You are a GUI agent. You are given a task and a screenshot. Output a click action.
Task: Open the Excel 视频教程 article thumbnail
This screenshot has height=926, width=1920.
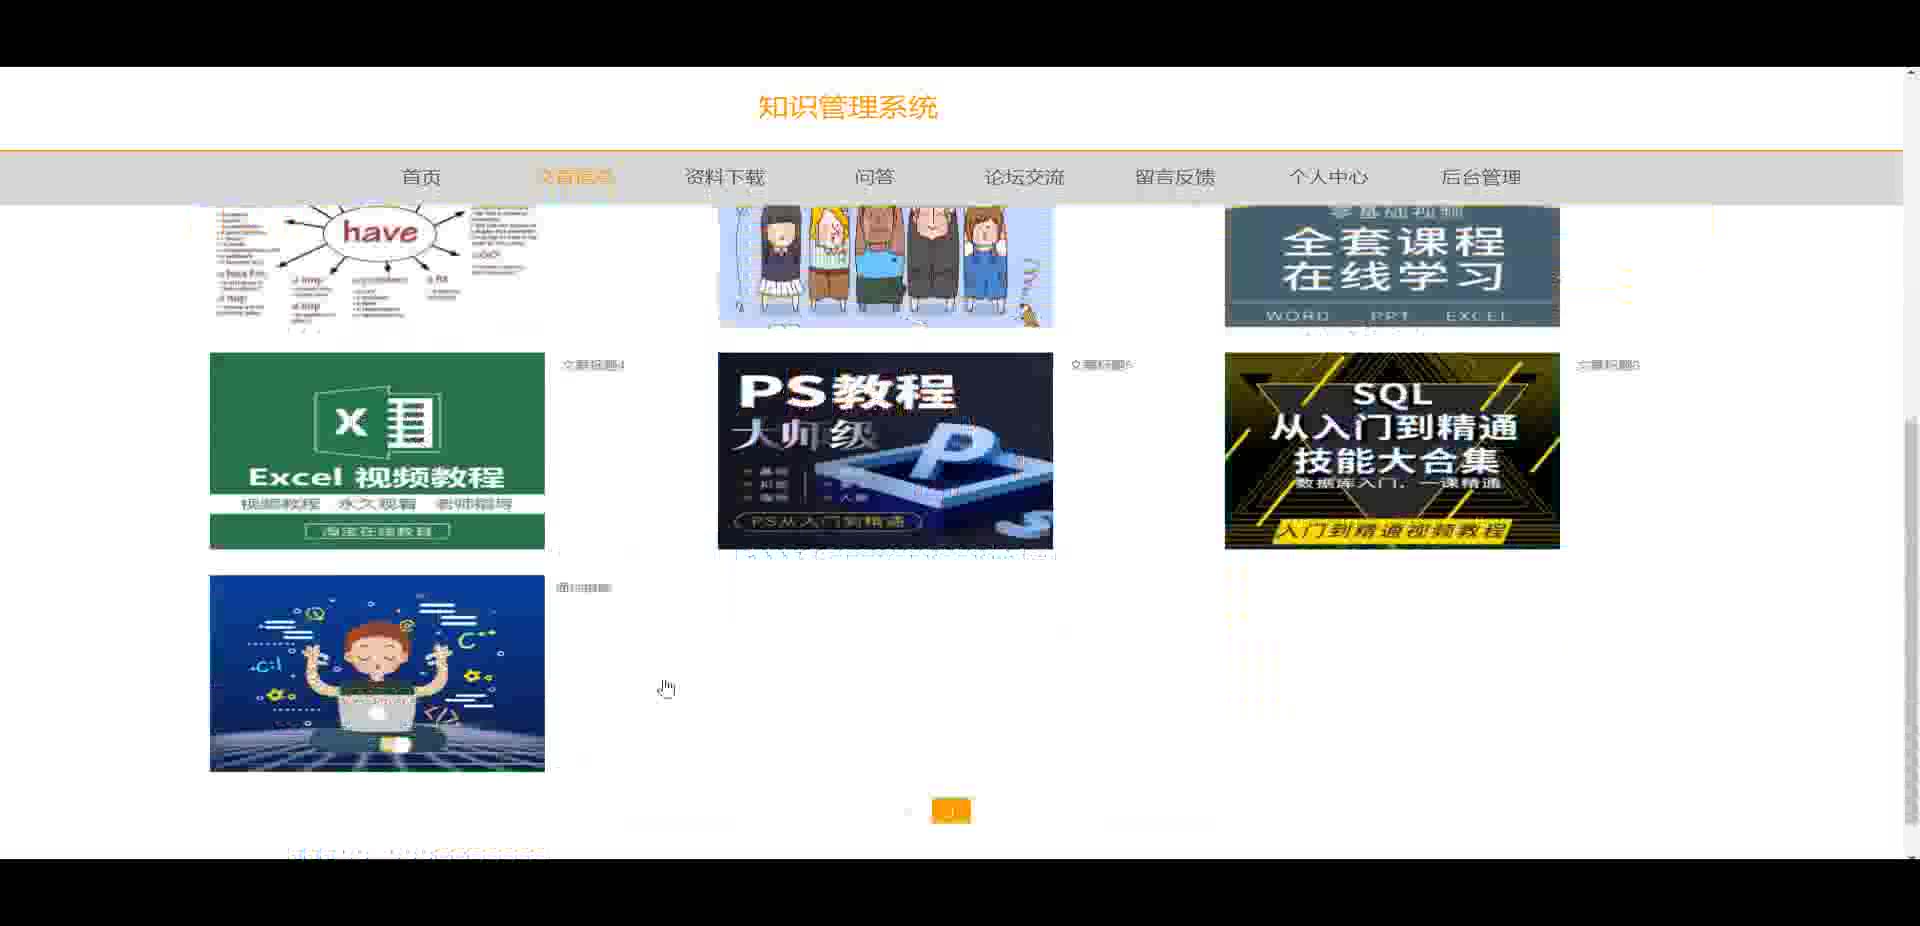coord(377,450)
